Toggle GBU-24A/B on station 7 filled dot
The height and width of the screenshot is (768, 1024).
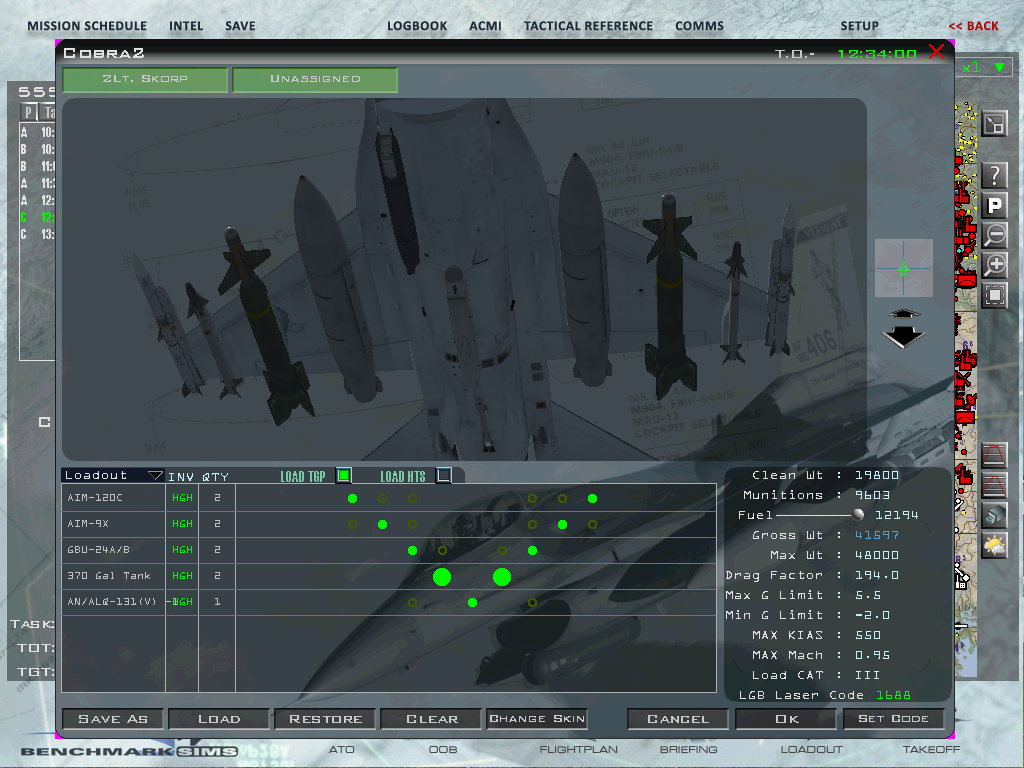click(532, 551)
